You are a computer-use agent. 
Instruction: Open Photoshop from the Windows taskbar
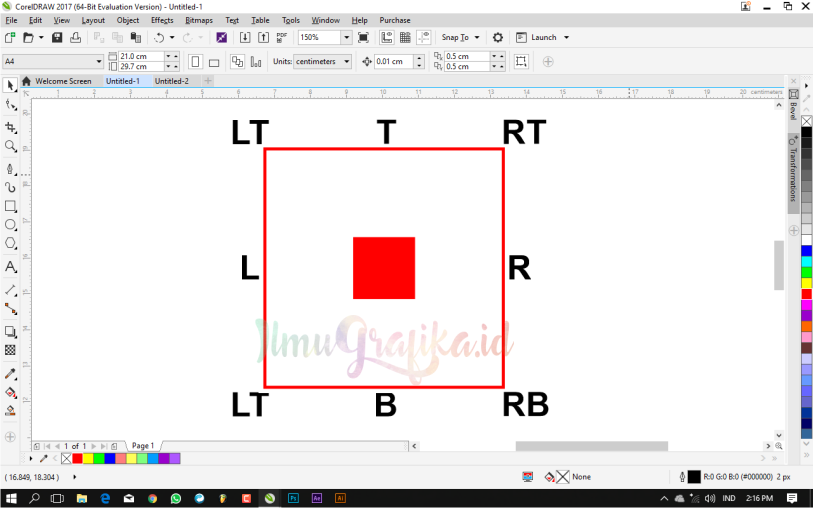click(x=293, y=499)
